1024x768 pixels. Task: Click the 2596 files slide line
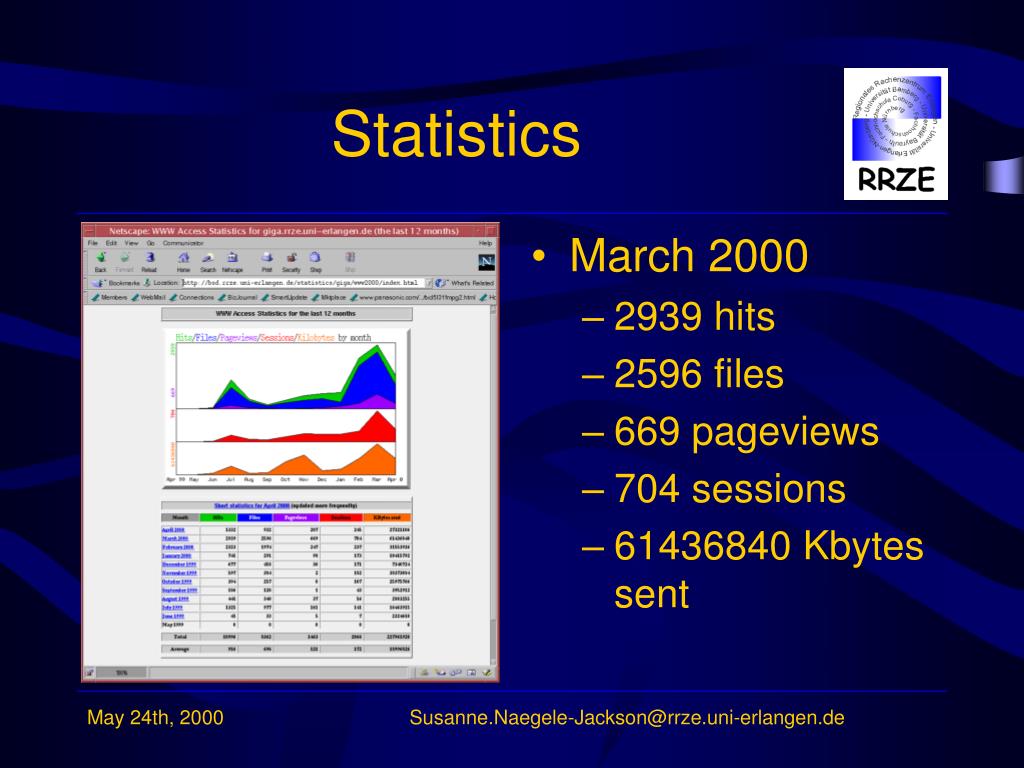pyautogui.click(x=699, y=374)
